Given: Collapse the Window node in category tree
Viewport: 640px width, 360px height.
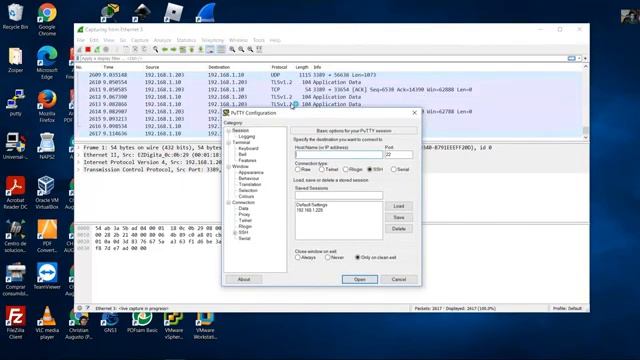Looking at the screenshot, I should (x=229, y=167).
